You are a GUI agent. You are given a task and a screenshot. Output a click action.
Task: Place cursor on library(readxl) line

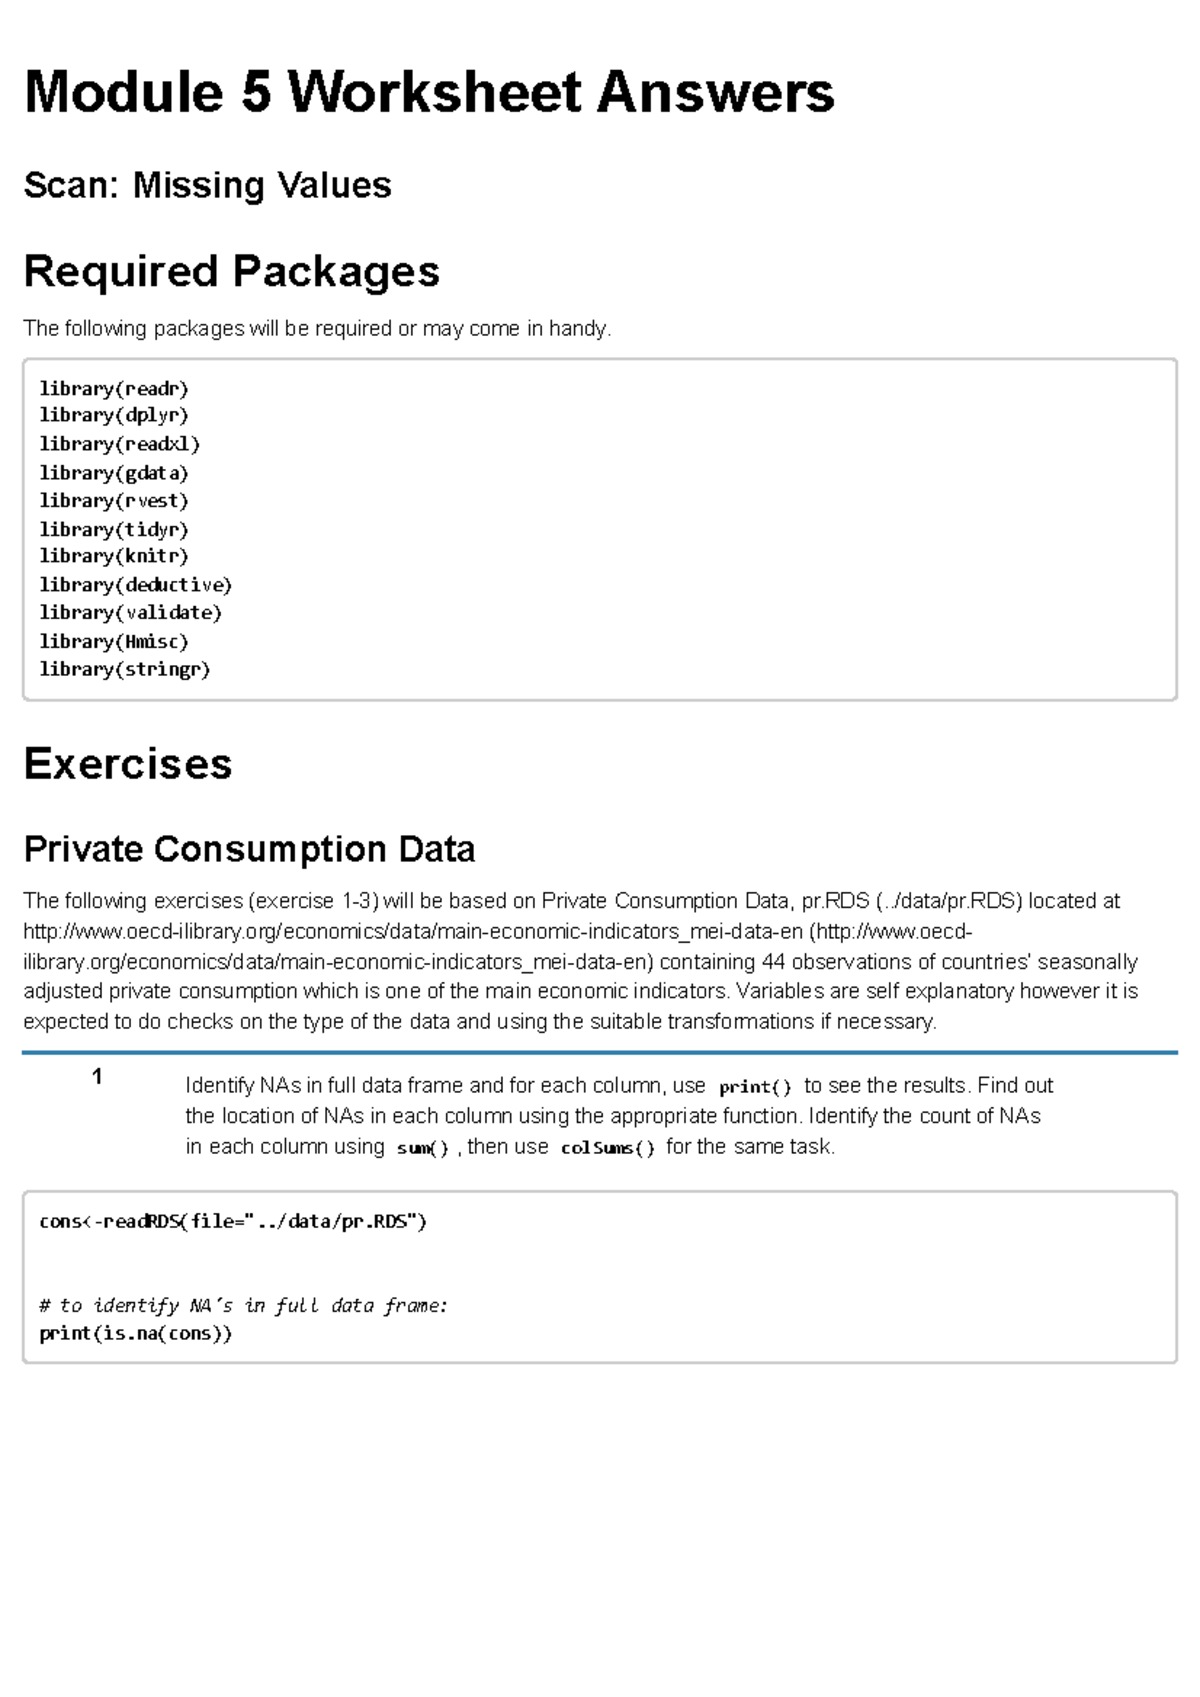[120, 444]
